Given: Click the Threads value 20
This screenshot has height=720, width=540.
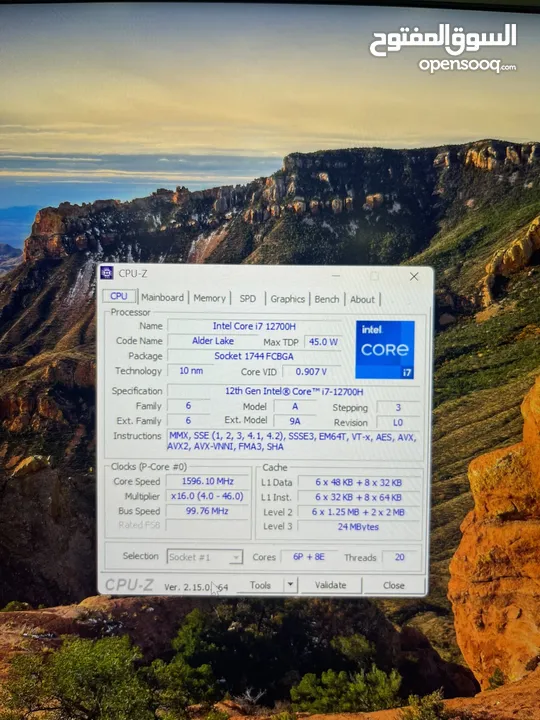Looking at the screenshot, I should pos(399,557).
